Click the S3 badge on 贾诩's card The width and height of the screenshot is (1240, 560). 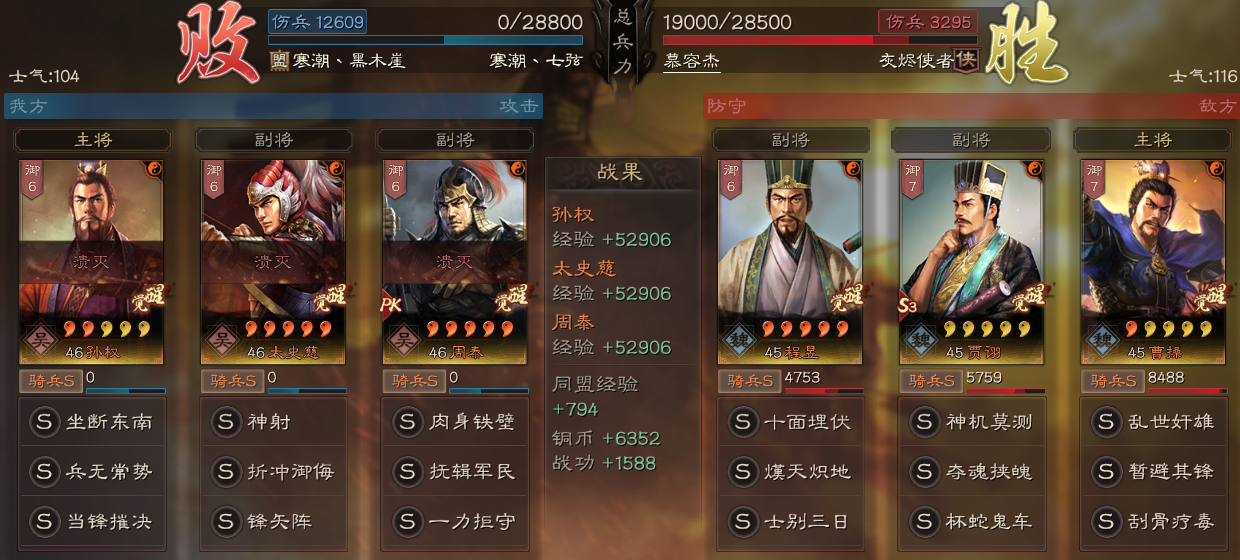tap(908, 305)
